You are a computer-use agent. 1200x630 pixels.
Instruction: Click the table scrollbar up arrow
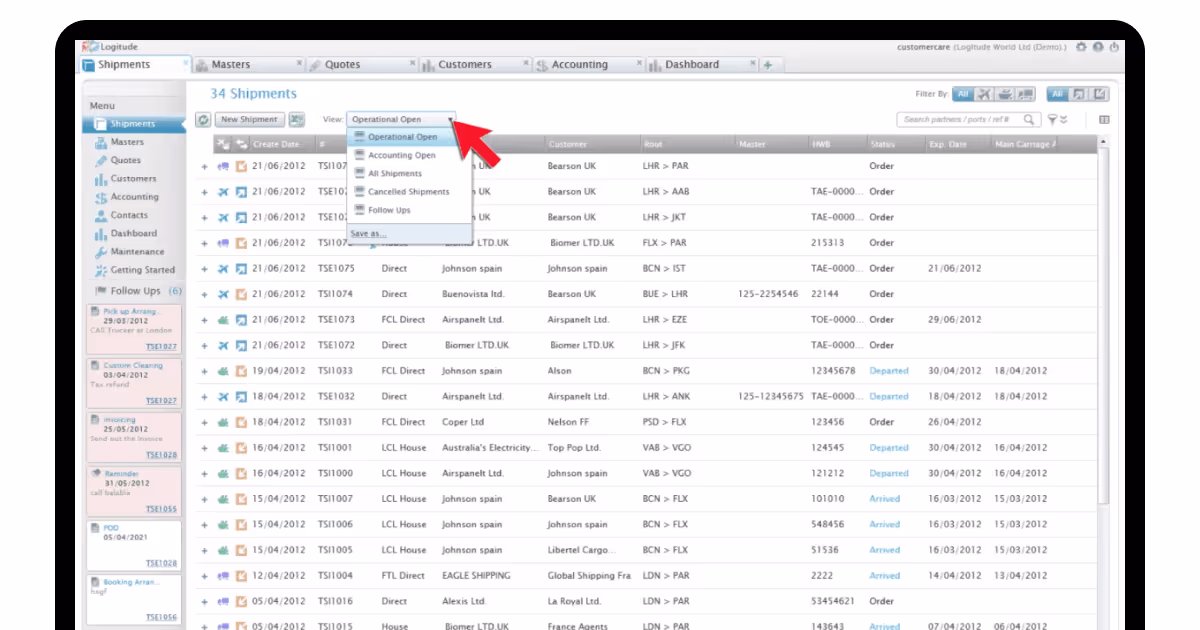coord(1104,143)
